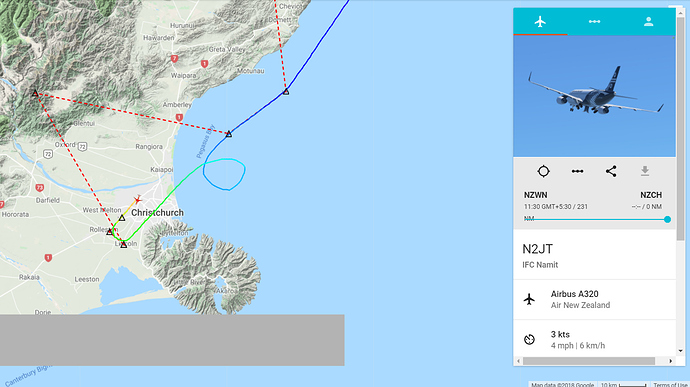Show flight plan route icon
The height and width of the screenshot is (387, 690).
pos(577,171)
